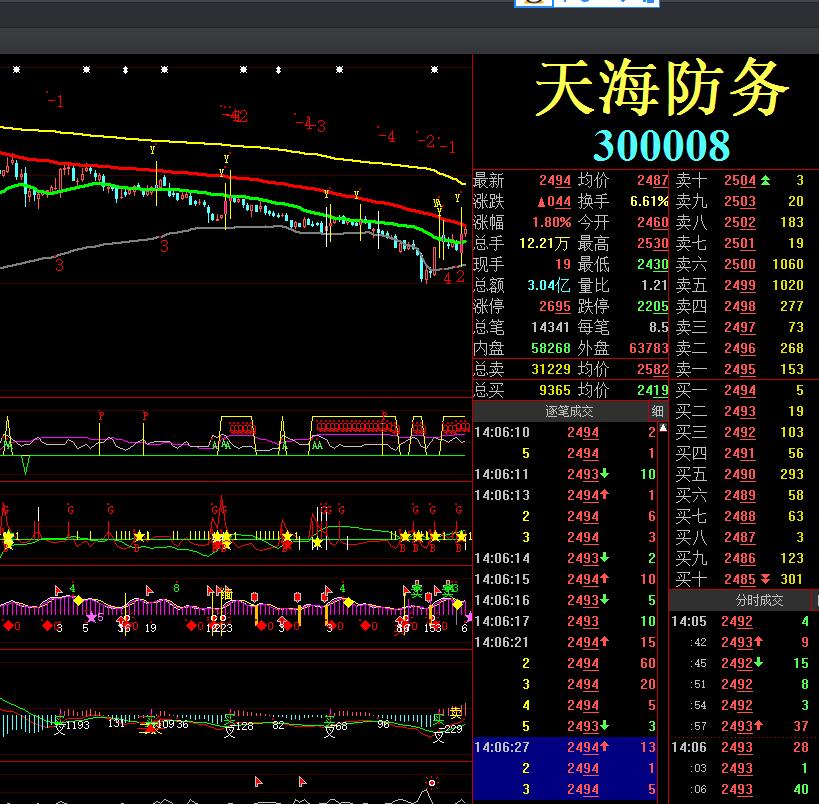Click the stock name 天海防务
This screenshot has height=804, width=819.
click(661, 89)
